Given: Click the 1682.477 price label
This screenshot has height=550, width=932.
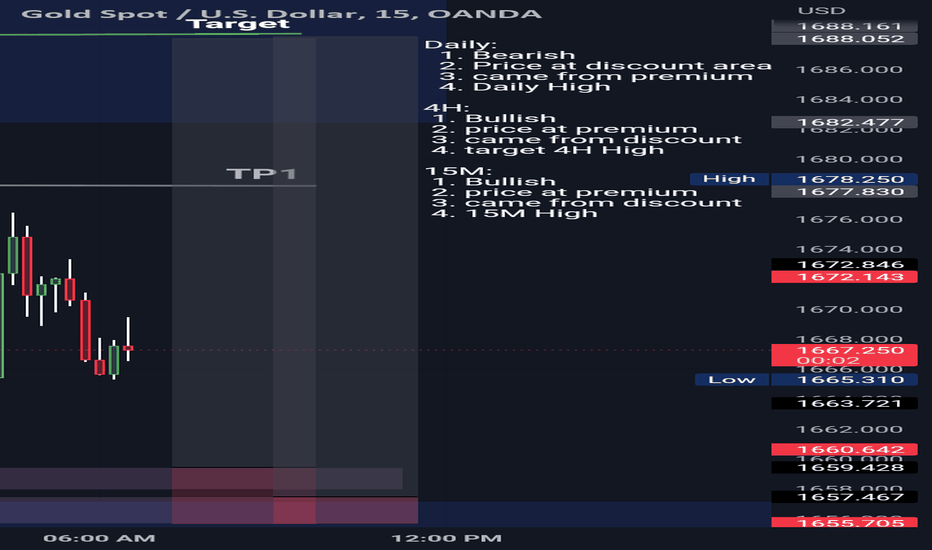Looking at the screenshot, I should point(844,122).
